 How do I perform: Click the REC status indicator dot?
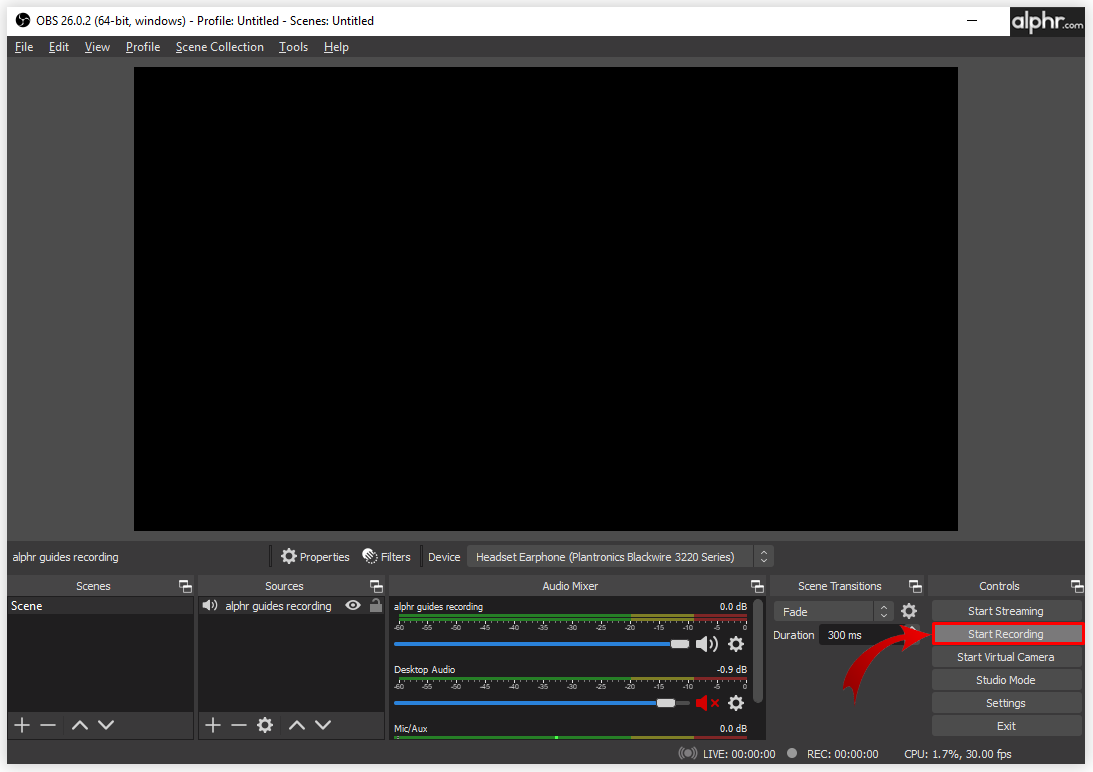(x=792, y=753)
